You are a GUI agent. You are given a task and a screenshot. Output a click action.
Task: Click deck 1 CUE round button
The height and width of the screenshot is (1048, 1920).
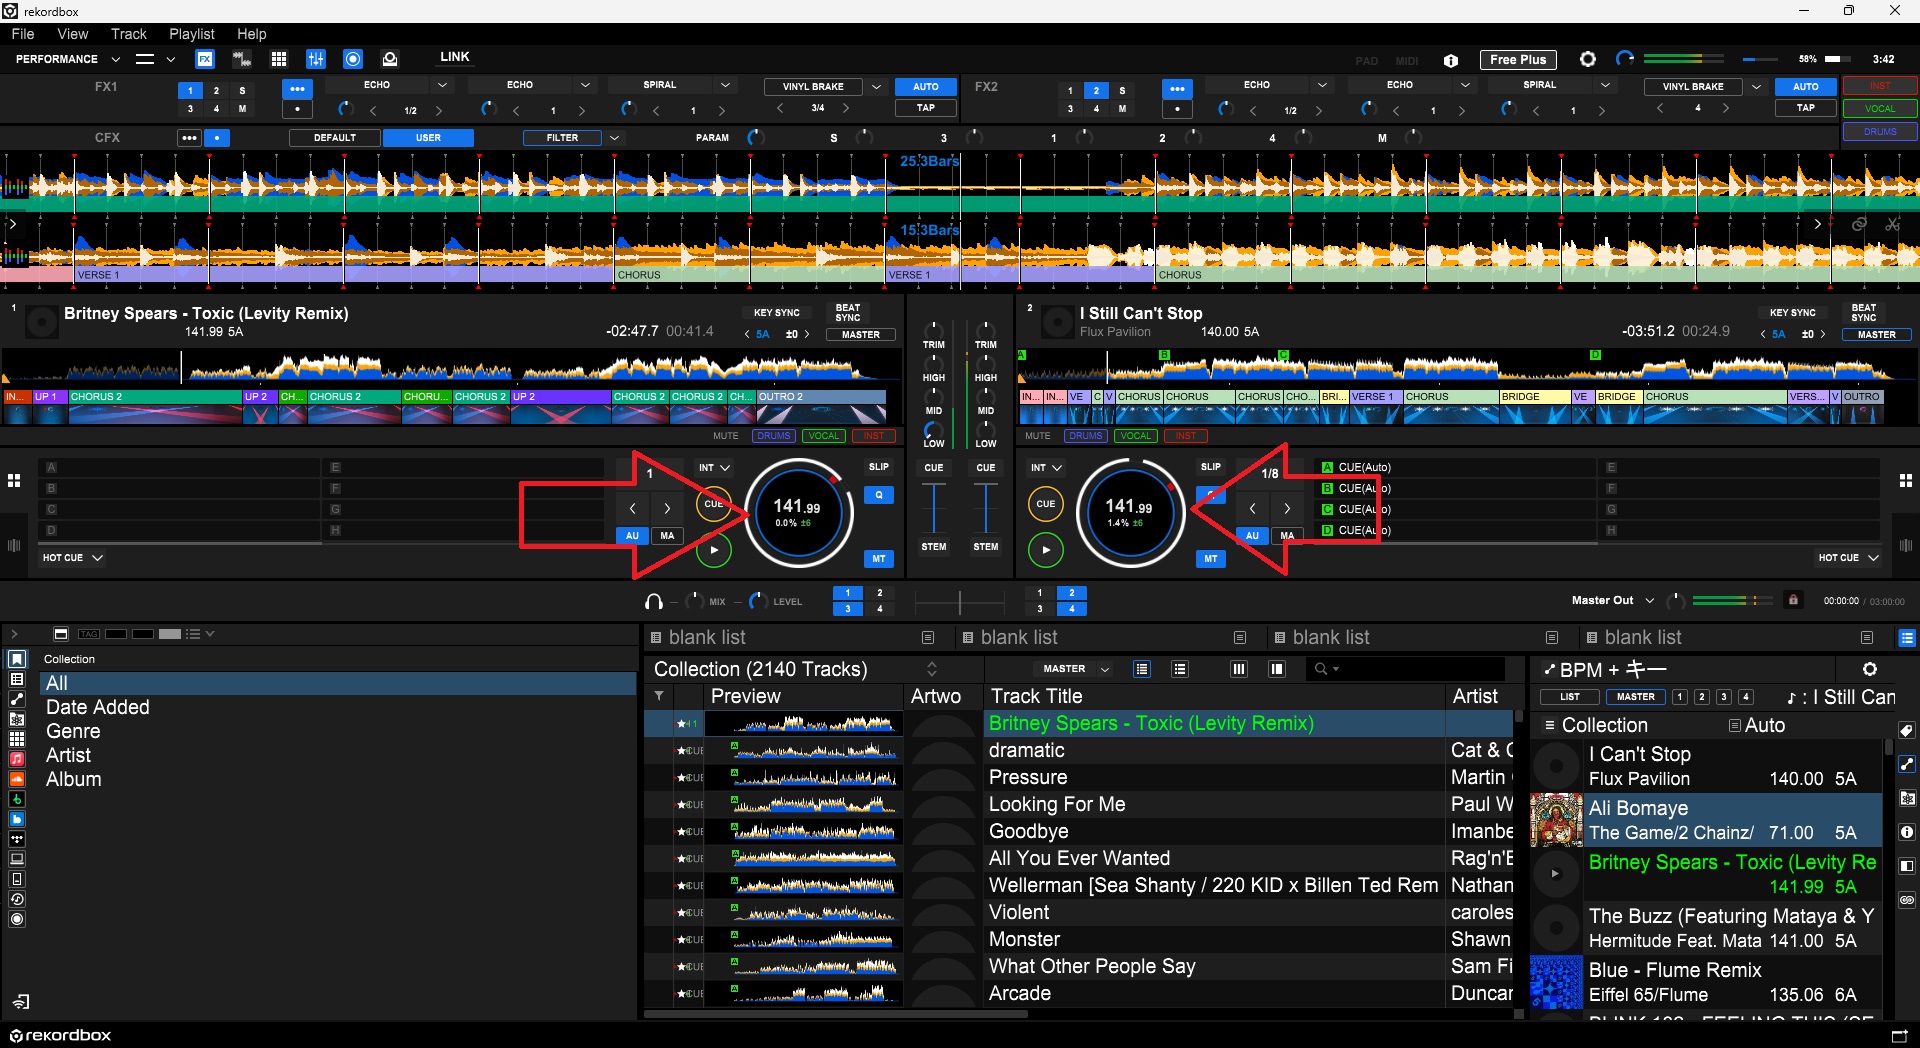[713, 504]
